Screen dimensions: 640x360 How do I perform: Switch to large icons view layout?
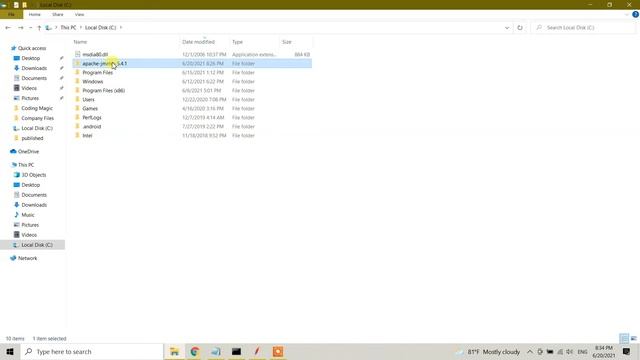pos(634,338)
